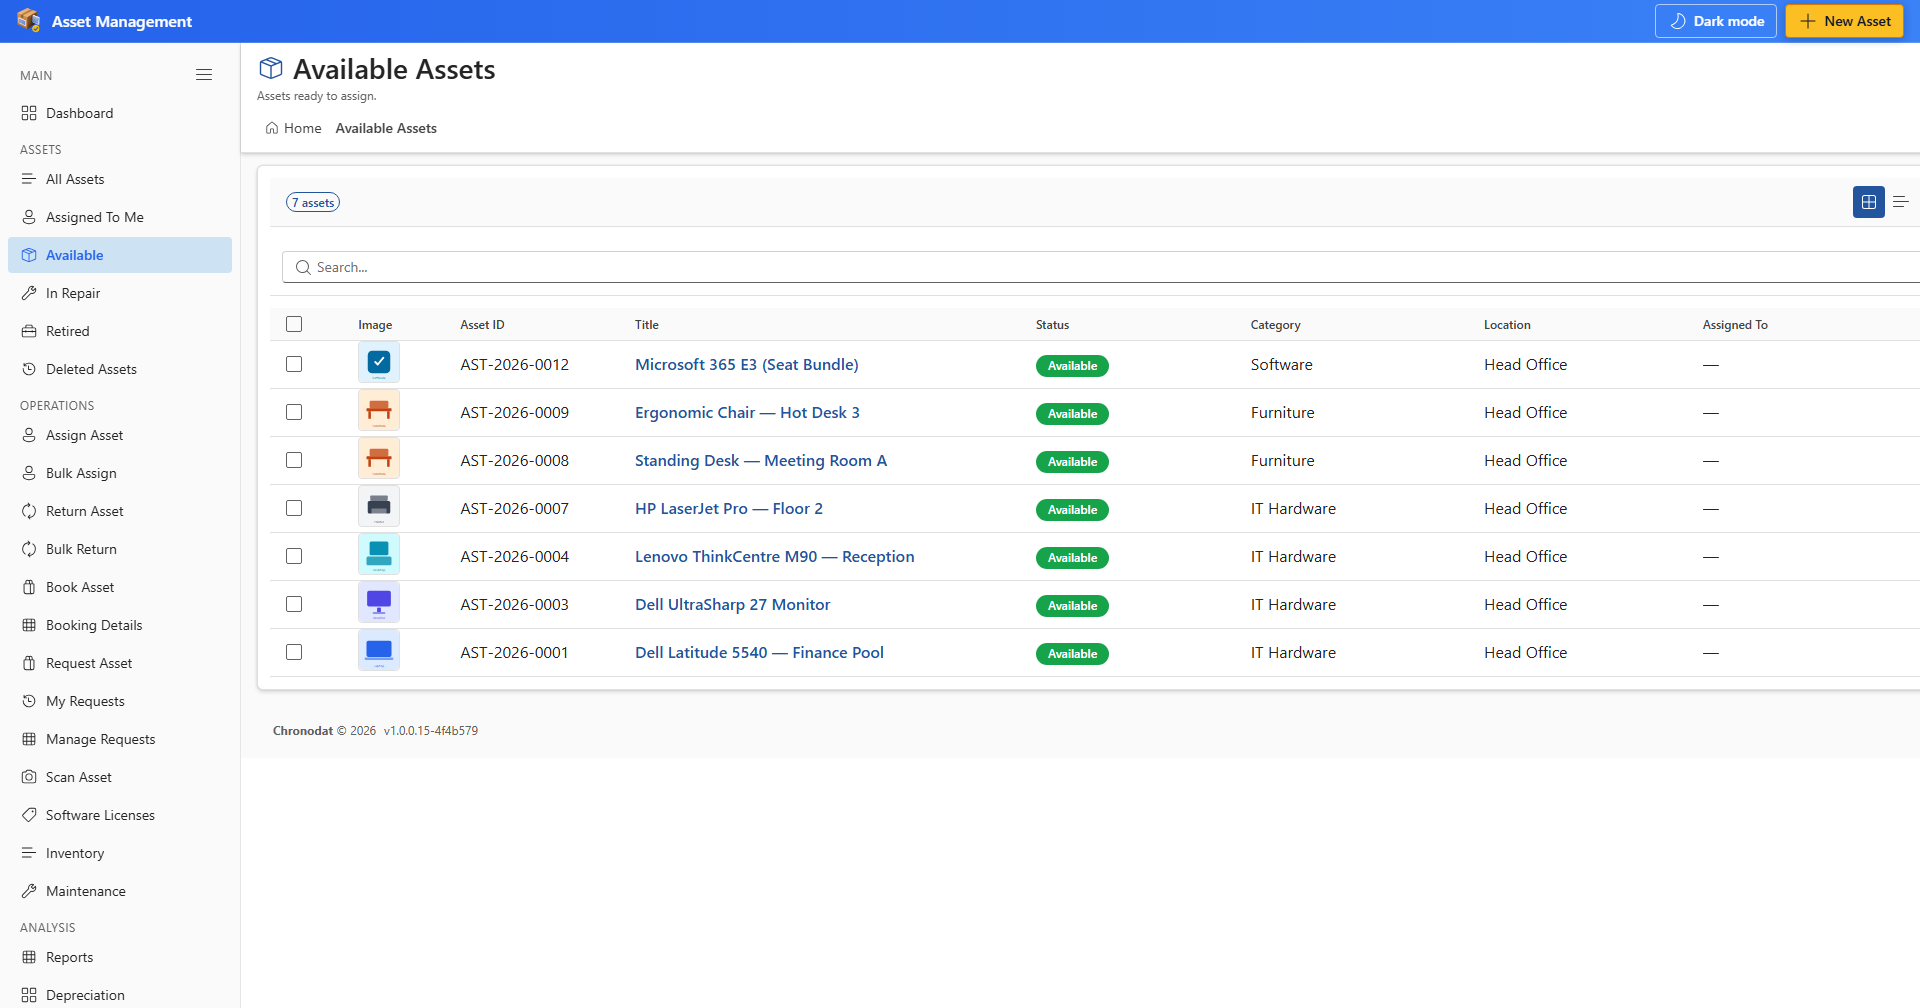Click the Retired archive icon

coord(29,331)
